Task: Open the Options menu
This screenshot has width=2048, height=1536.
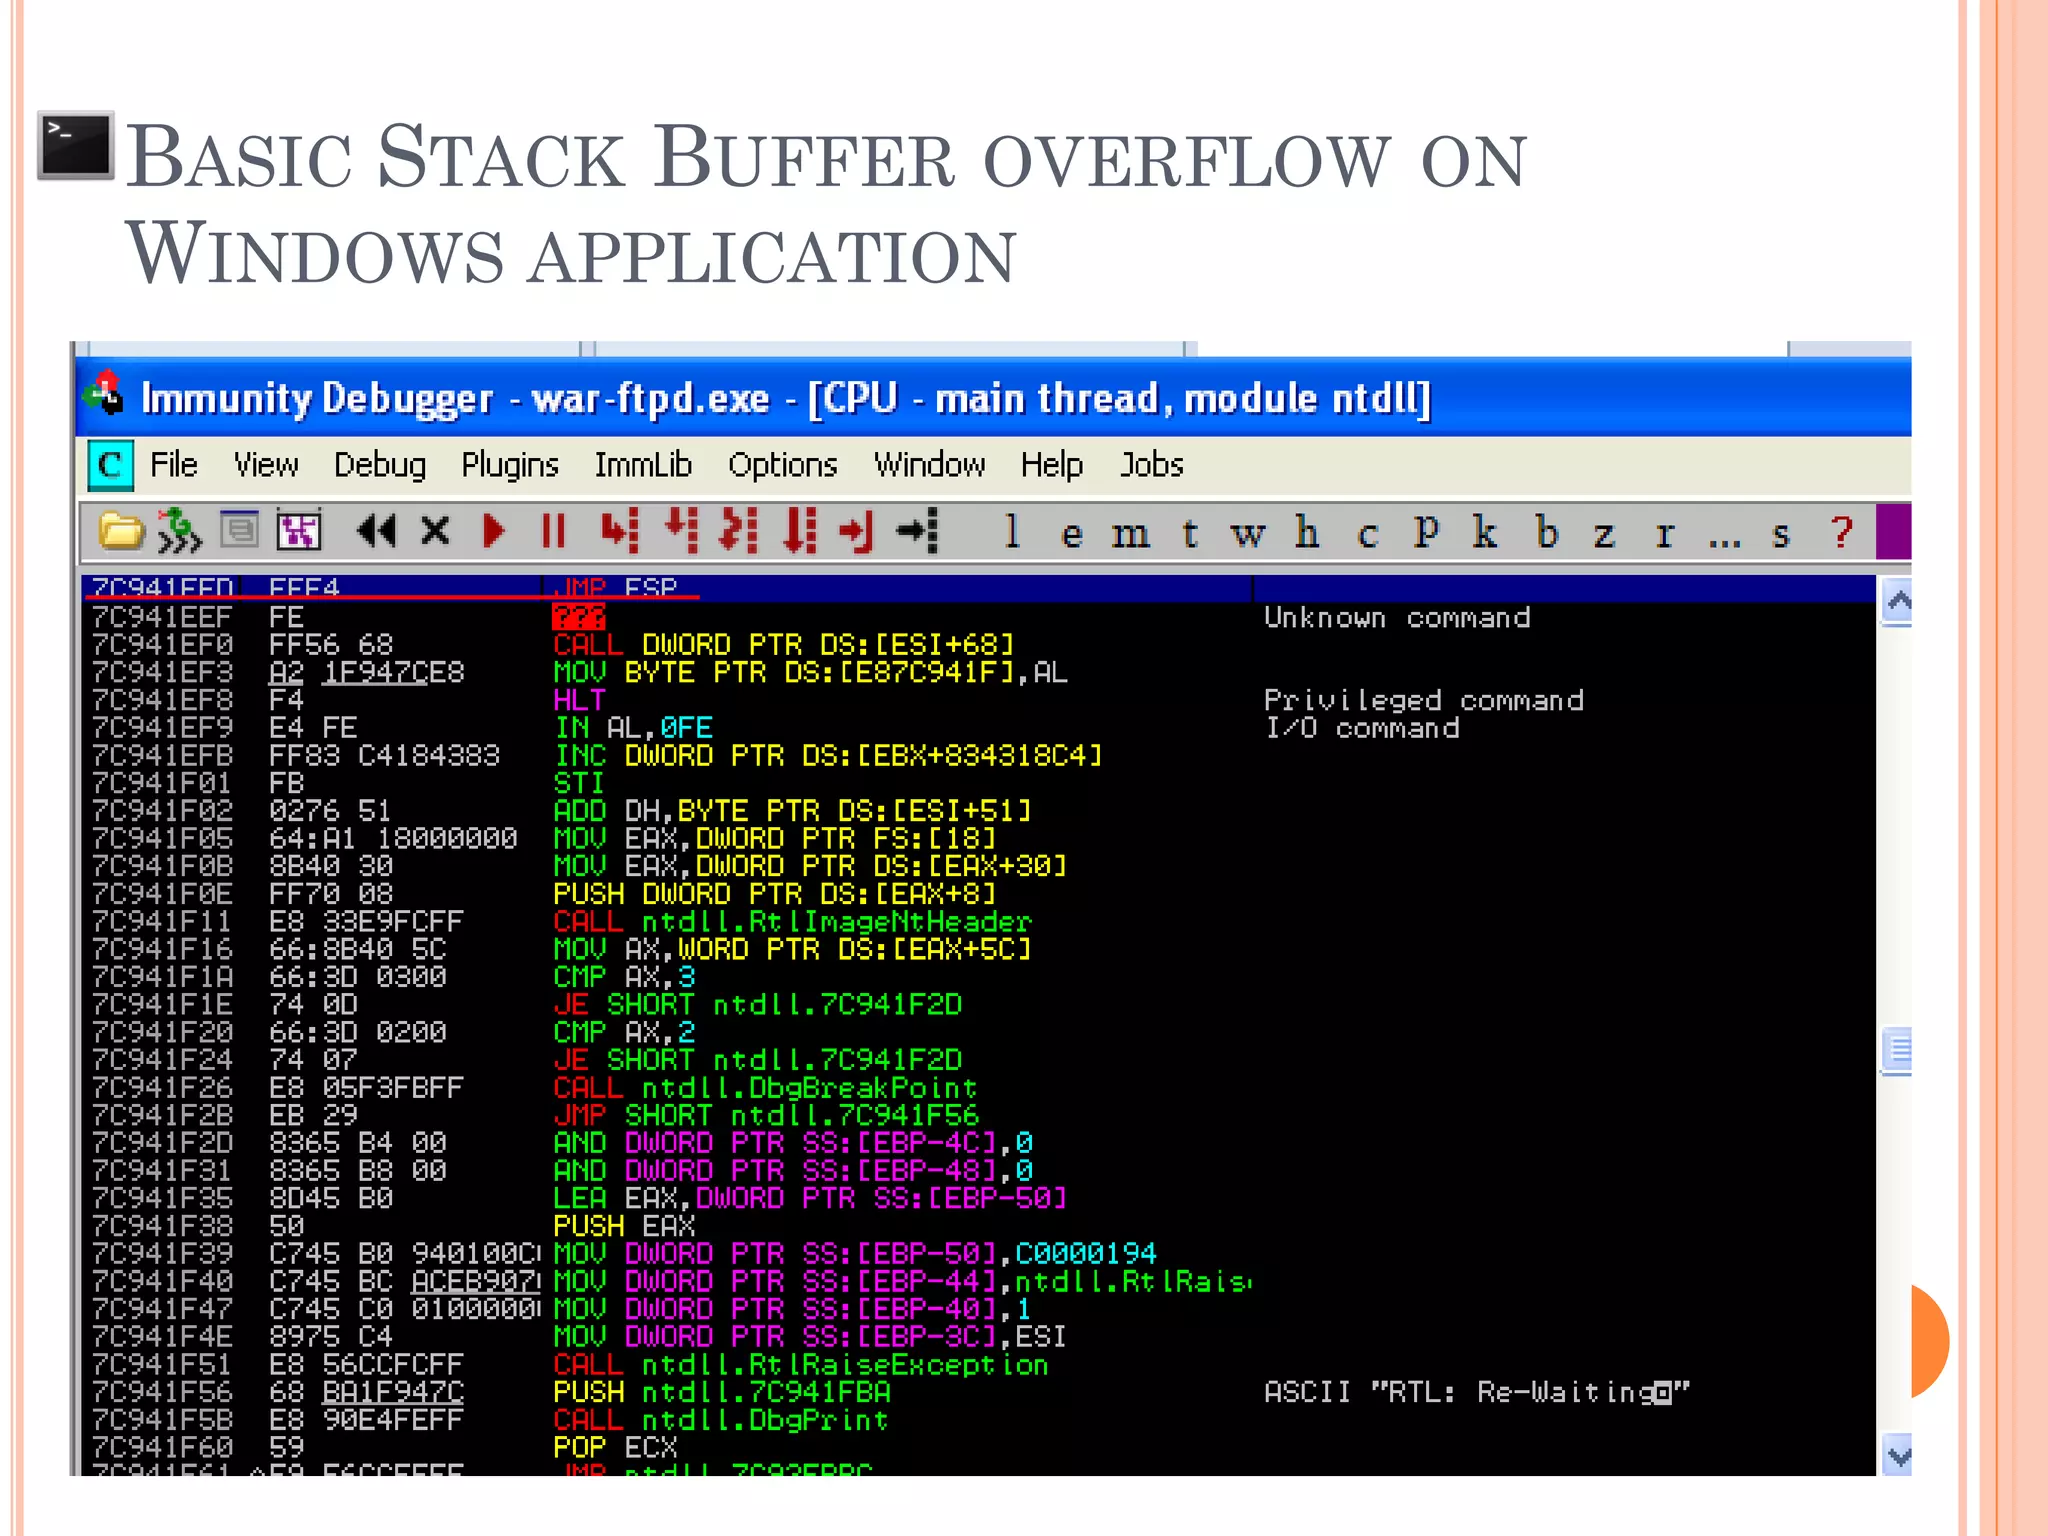Action: tap(783, 466)
